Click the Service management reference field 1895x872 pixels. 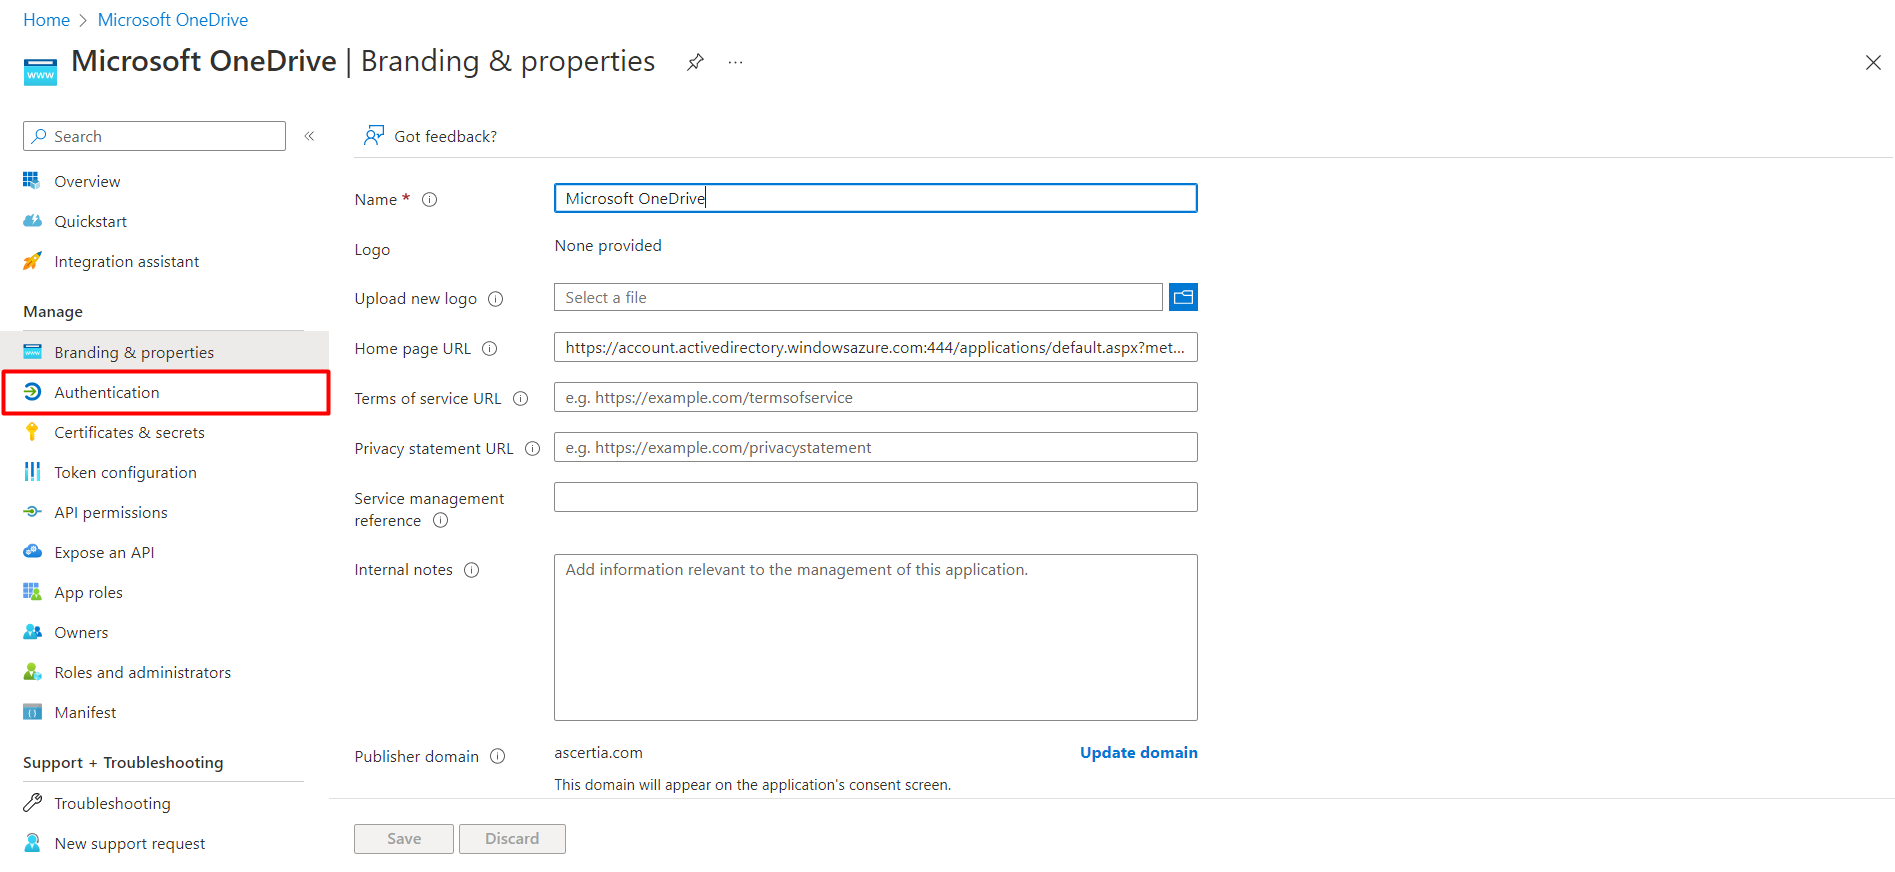point(876,497)
